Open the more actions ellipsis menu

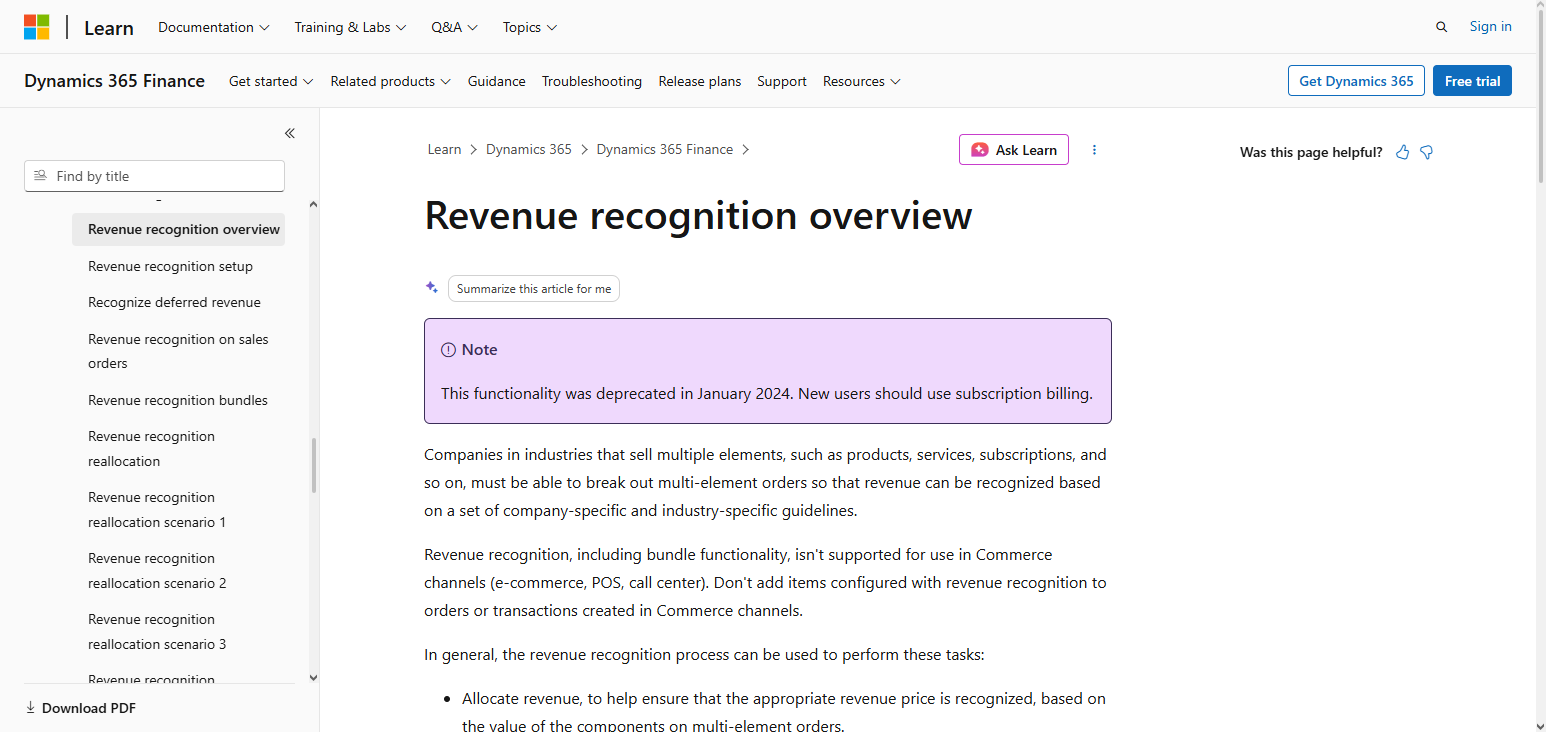tap(1094, 150)
